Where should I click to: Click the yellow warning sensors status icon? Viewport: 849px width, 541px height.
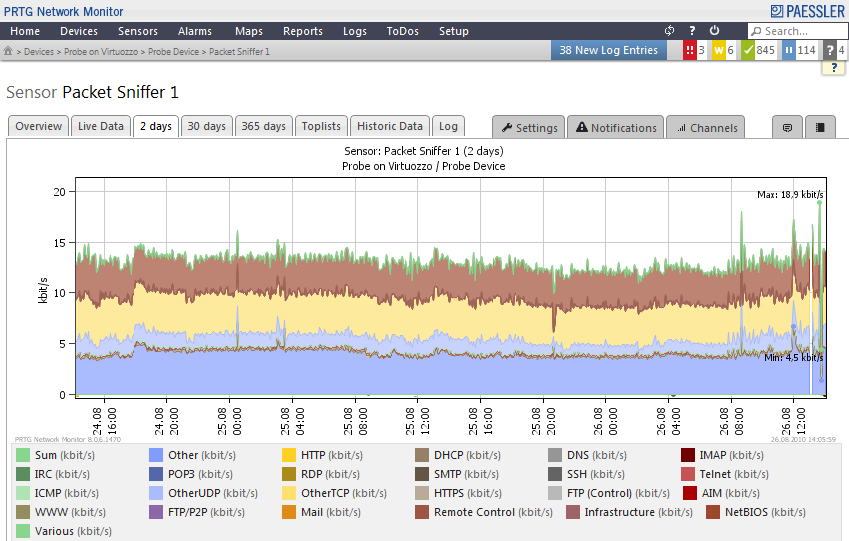(719, 50)
